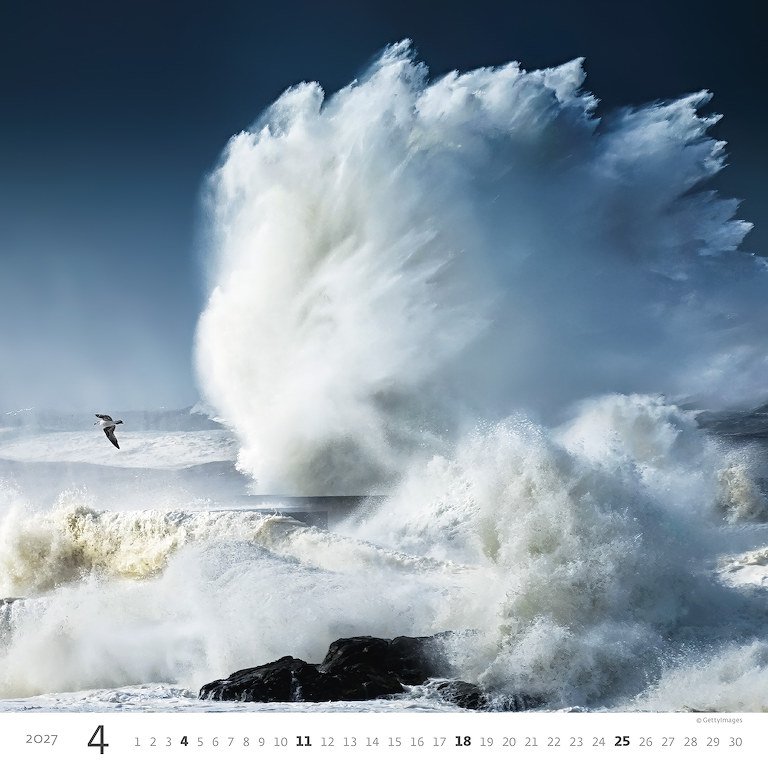Viewport: 768px width, 768px height.
Task: Select day 15 in the date strip
Action: coord(395,742)
